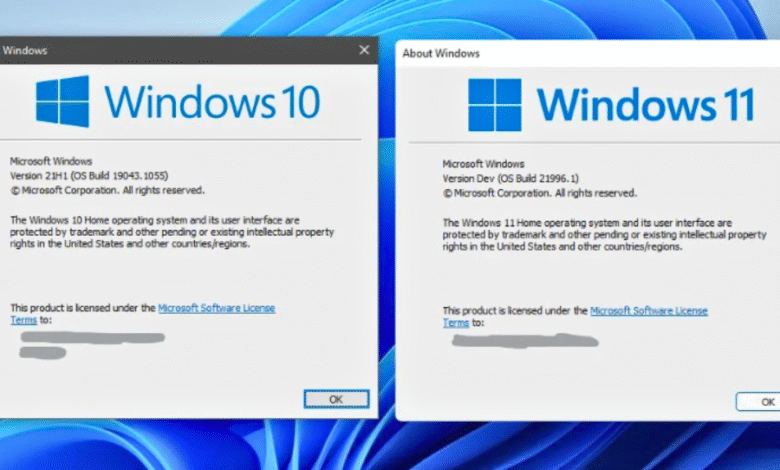Click the 'Windows 10' wordmark text
The width and height of the screenshot is (780, 470).
tap(212, 102)
